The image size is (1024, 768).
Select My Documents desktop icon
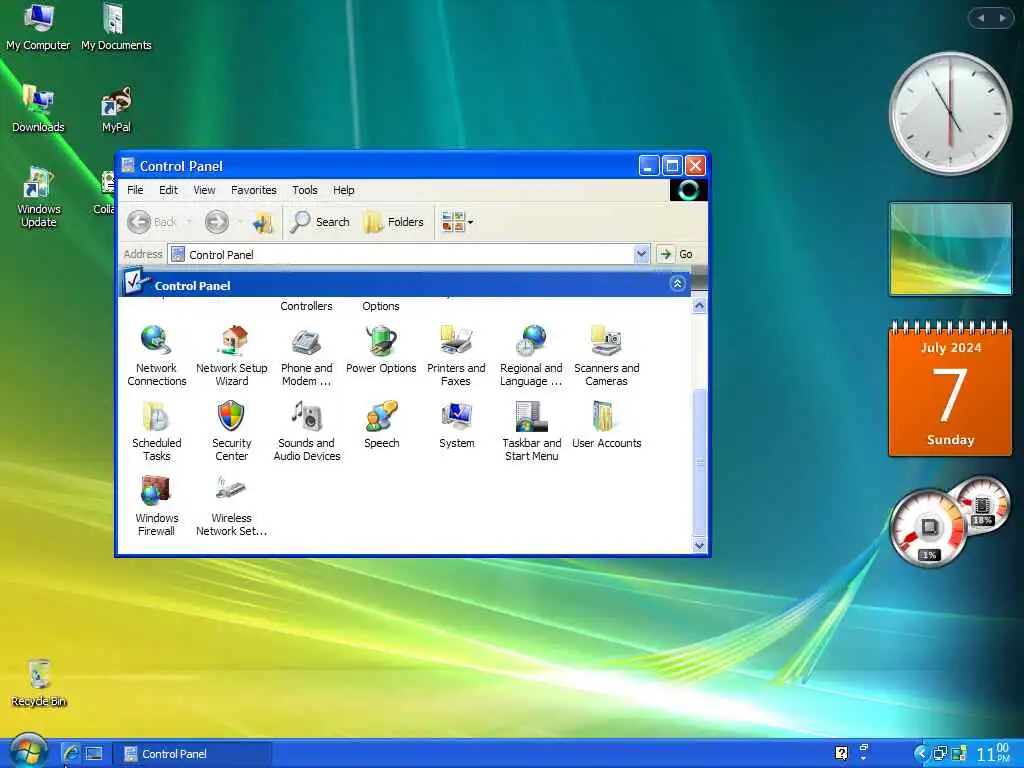coord(116,27)
